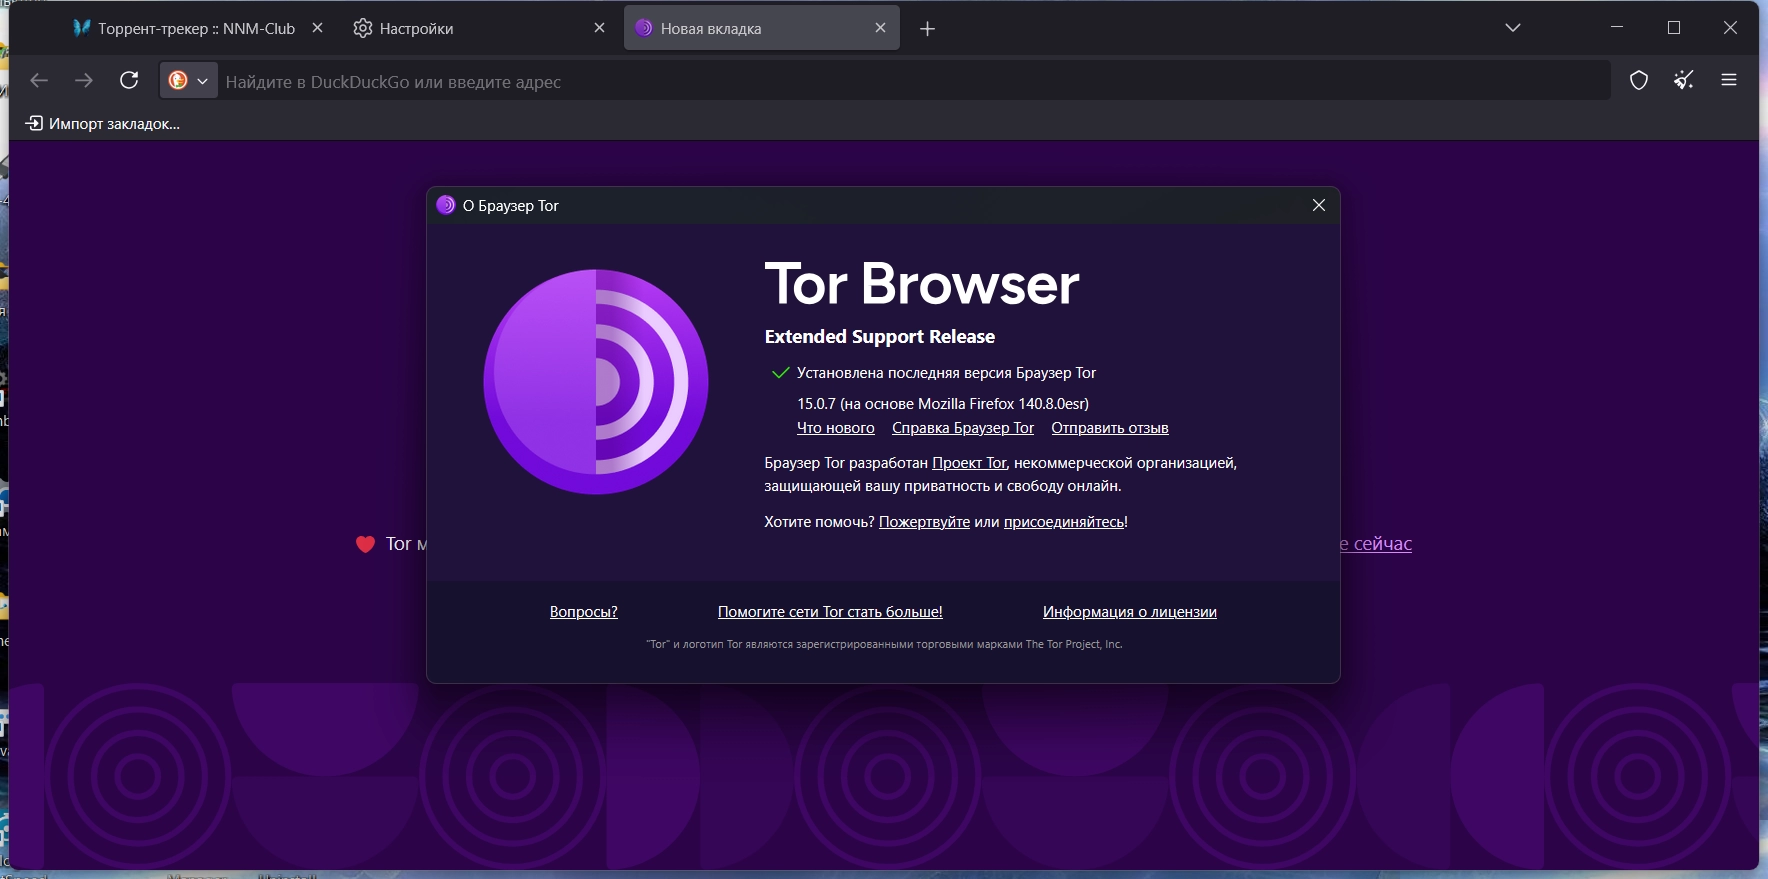This screenshot has height=879, width=1768.
Task: Go forward with the forward arrow
Action: click(x=84, y=81)
